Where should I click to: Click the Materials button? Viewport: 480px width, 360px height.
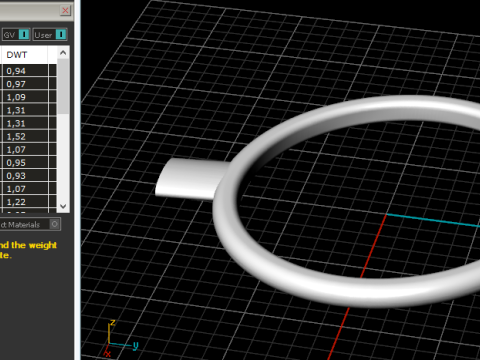[30, 224]
